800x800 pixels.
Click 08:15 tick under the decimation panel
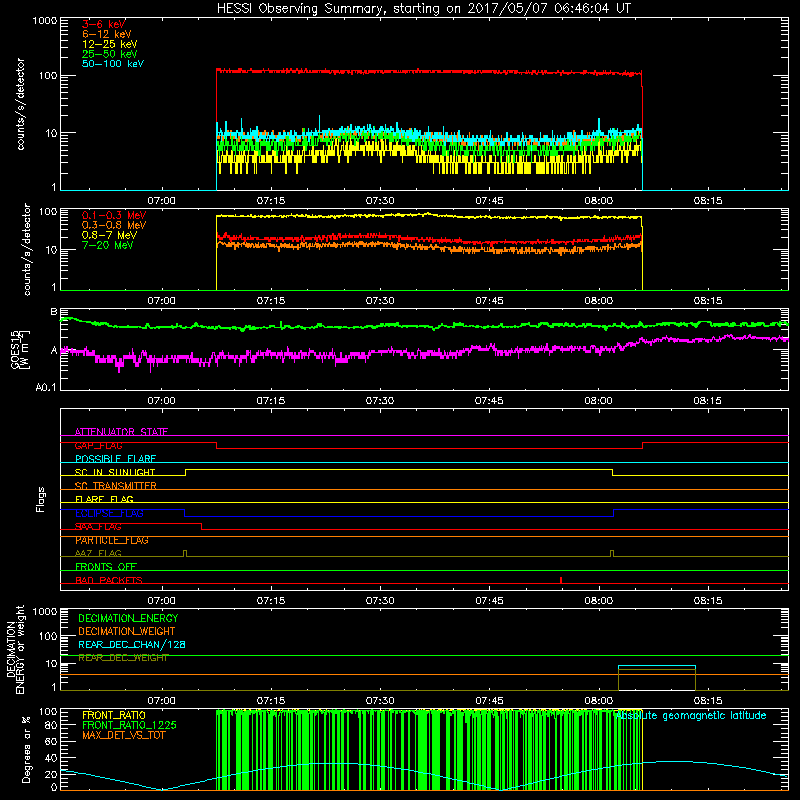[x=707, y=701]
